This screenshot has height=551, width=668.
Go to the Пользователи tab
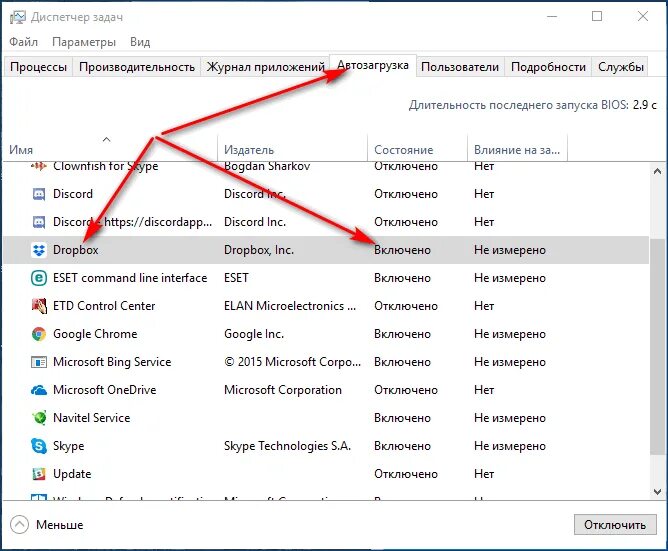(460, 67)
